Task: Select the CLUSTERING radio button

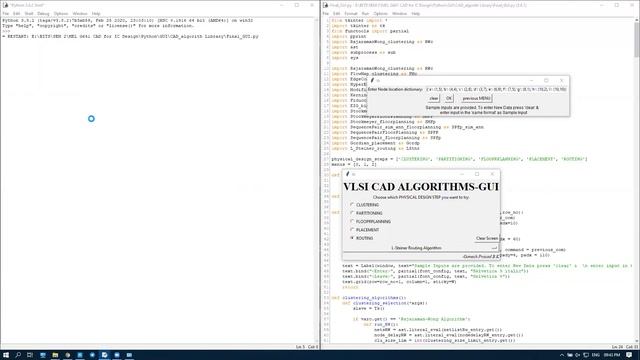Action: [352, 204]
